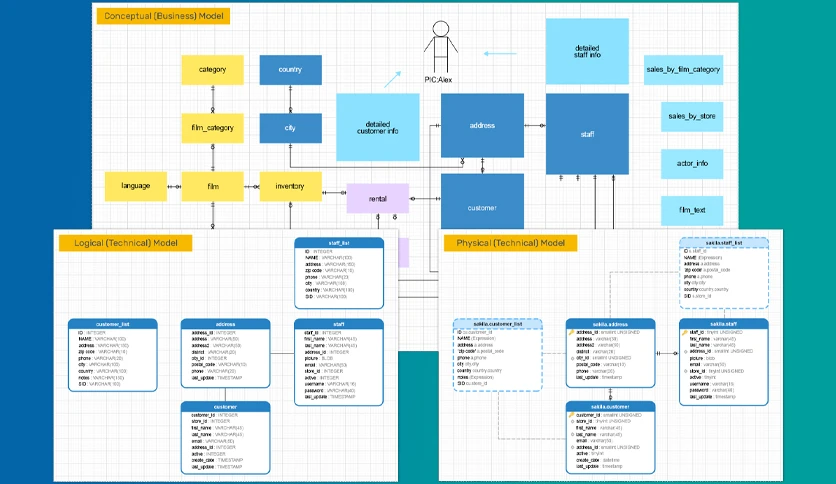
Task: Select the detailed staff info box
Action: 587,51
